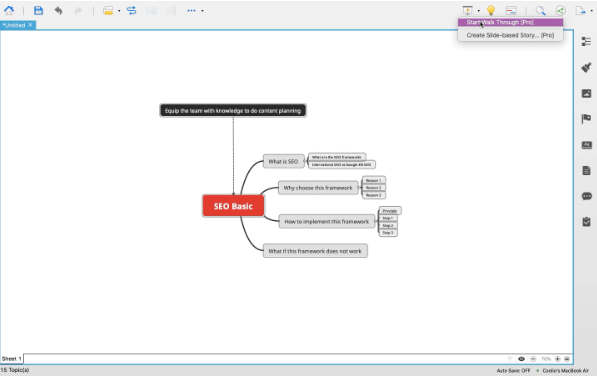The image size is (597, 376).
Task: Open the Format paintbrush panel
Action: 586,67
